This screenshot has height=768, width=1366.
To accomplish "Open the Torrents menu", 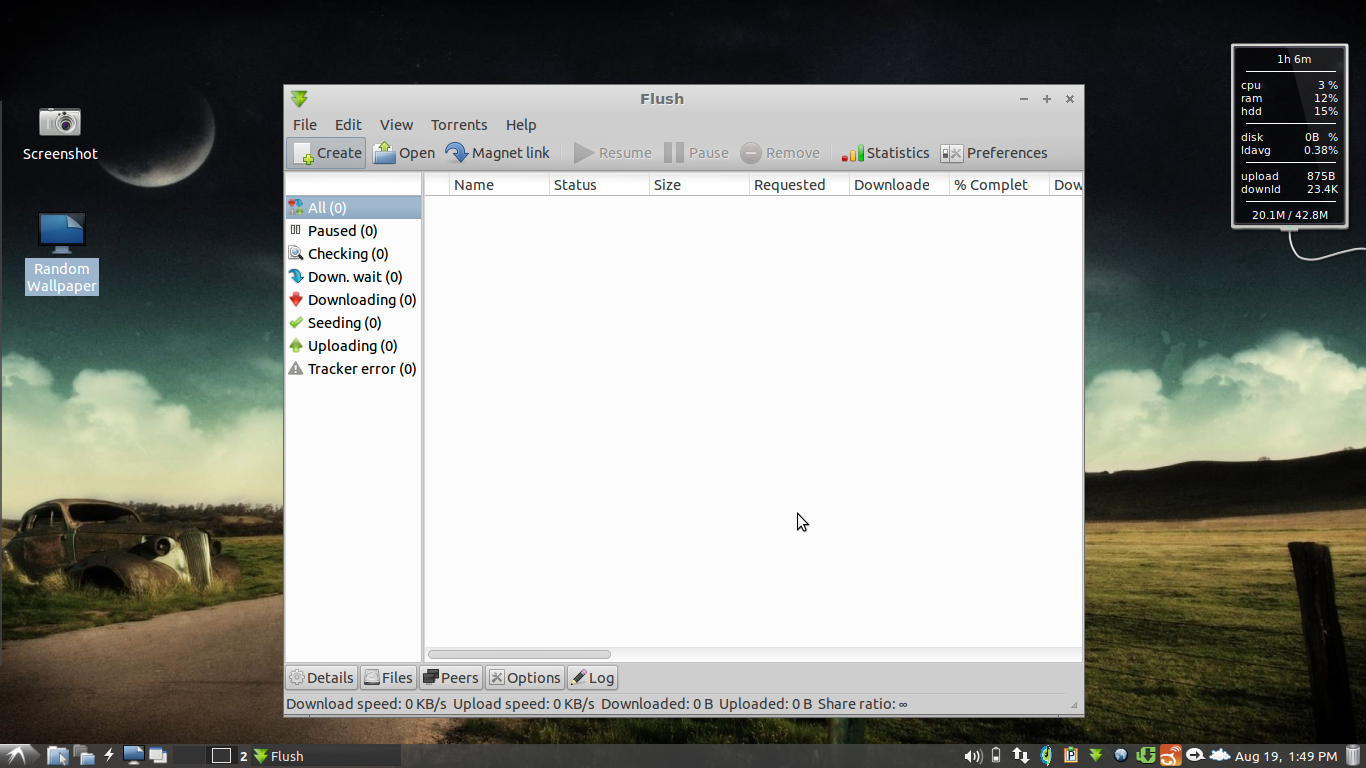I will (x=459, y=125).
